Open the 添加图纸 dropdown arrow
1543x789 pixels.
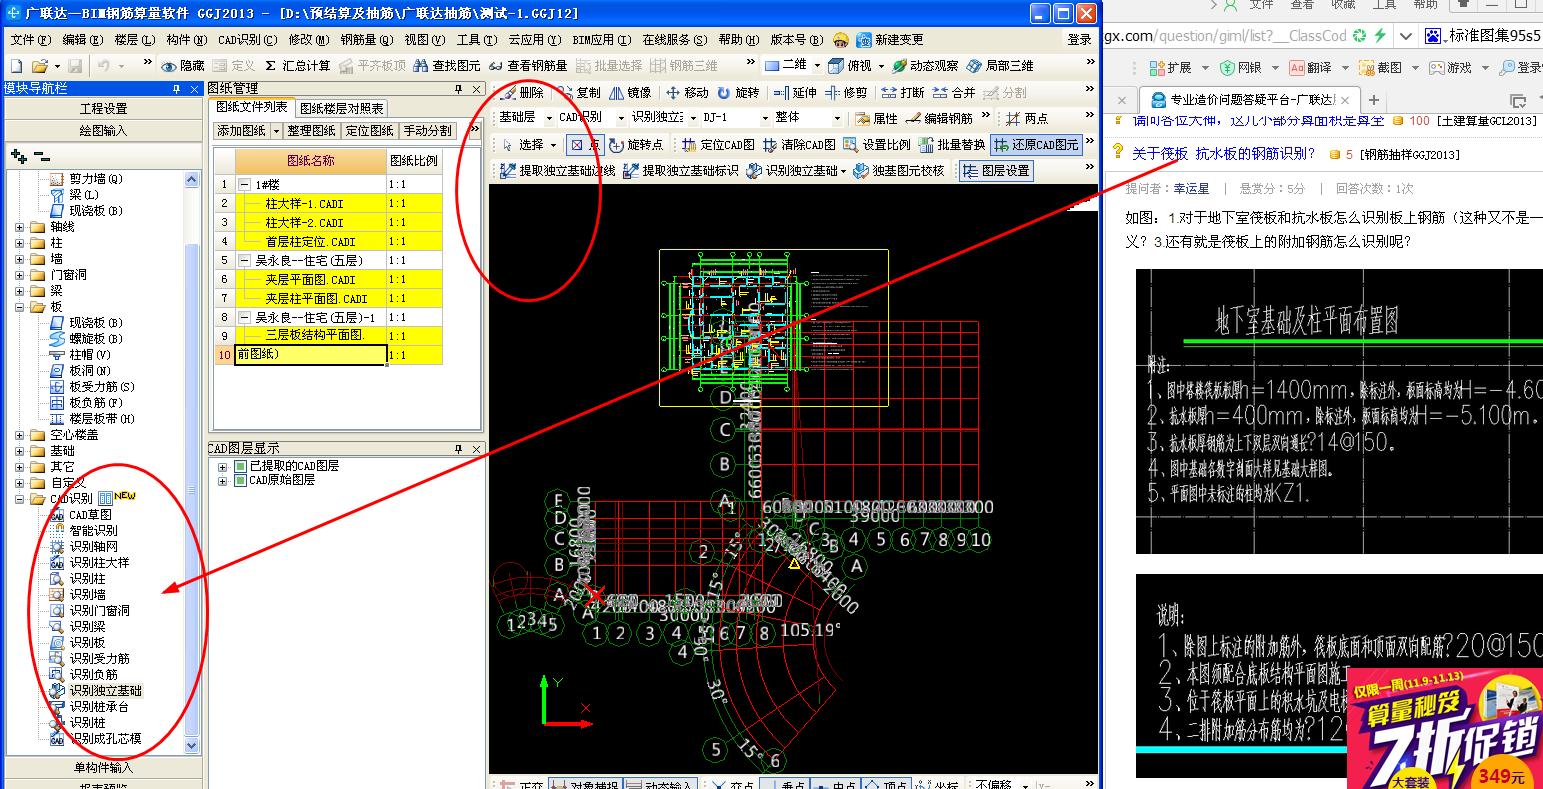click(x=275, y=131)
